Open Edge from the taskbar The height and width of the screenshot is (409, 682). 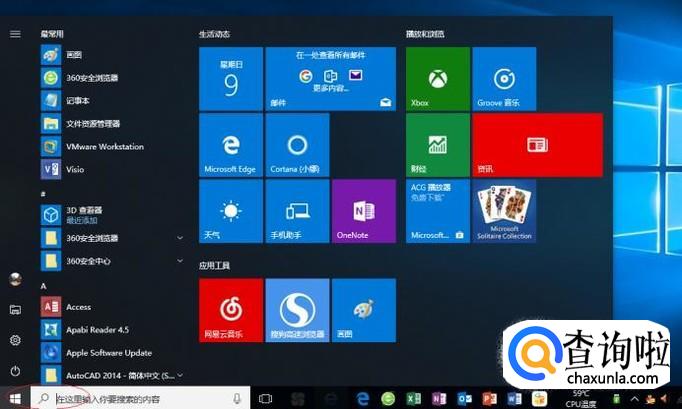pyautogui.click(x=362, y=399)
